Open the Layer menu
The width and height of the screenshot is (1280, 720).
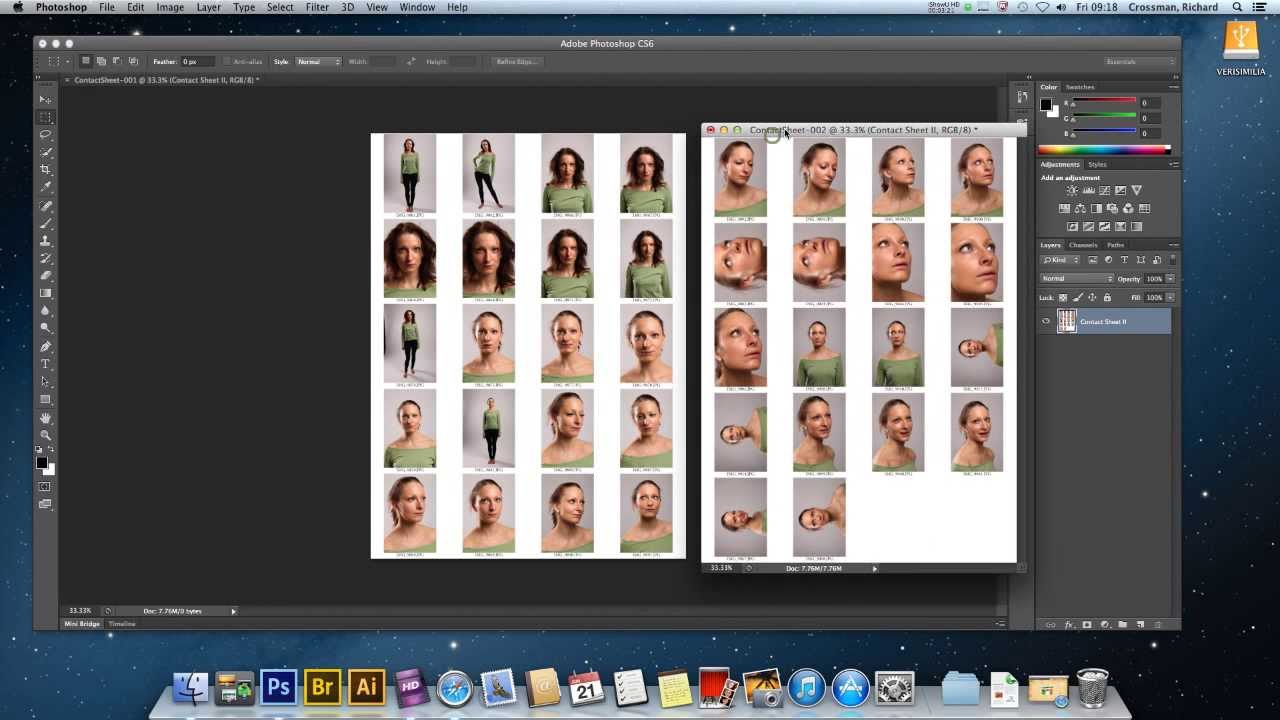[x=209, y=7]
